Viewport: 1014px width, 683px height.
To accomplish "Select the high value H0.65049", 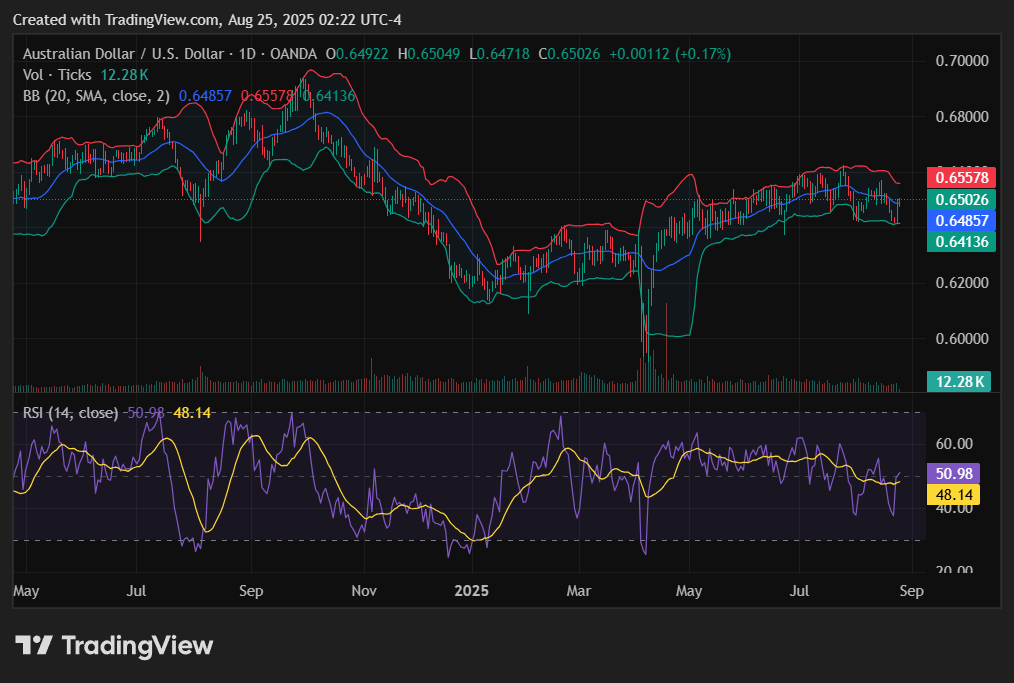I will coord(429,54).
